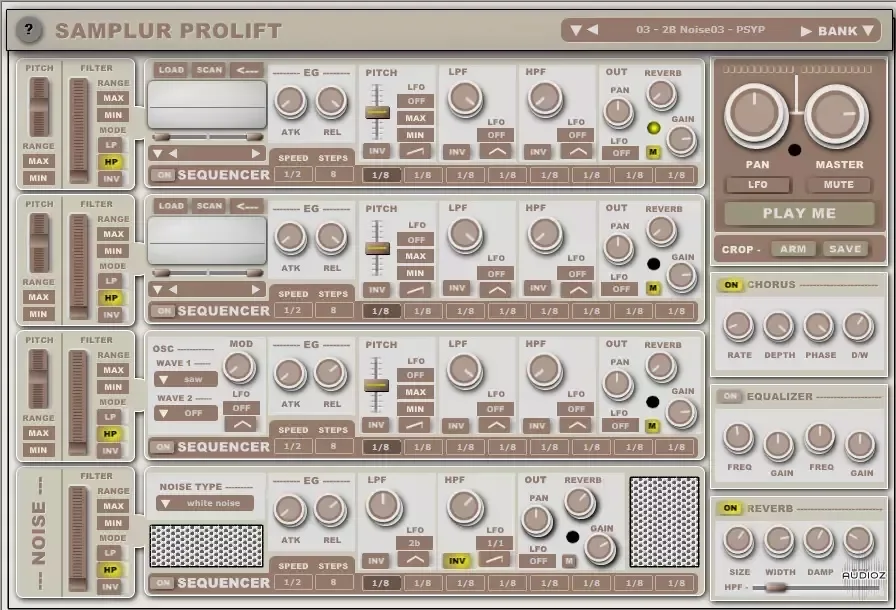The width and height of the screenshot is (896, 610).
Task: Toggle HP filter mode in first row
Action: point(111,162)
